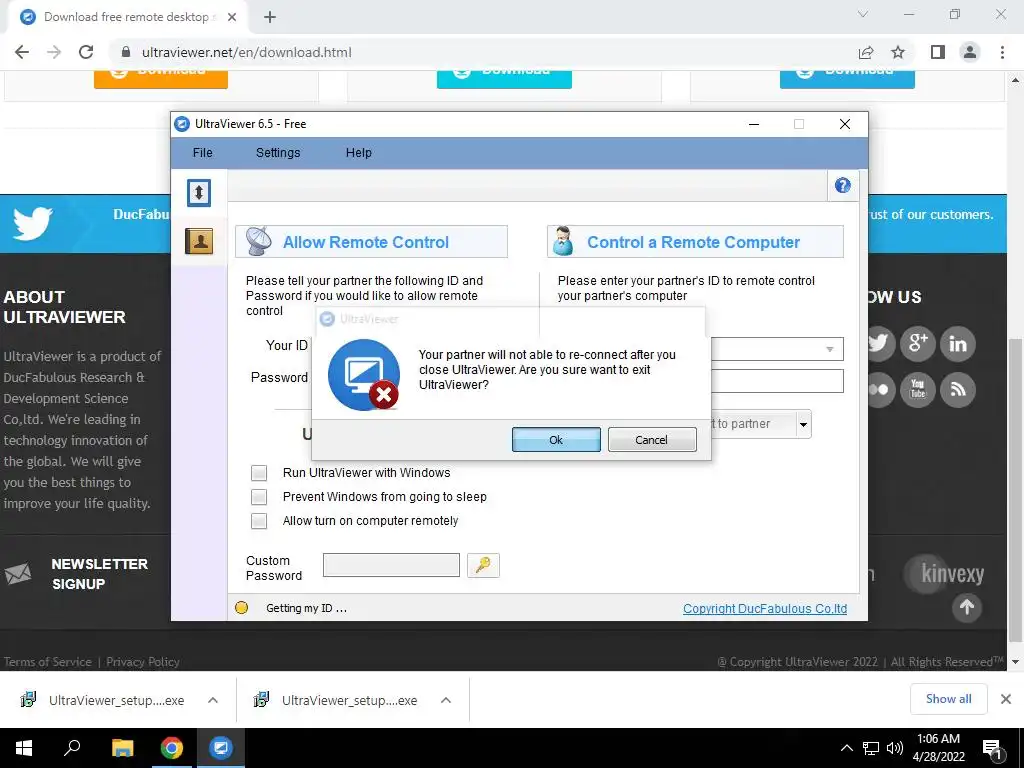Click the yellow status indicator icon
The height and width of the screenshot is (768, 1024).
pyautogui.click(x=242, y=608)
